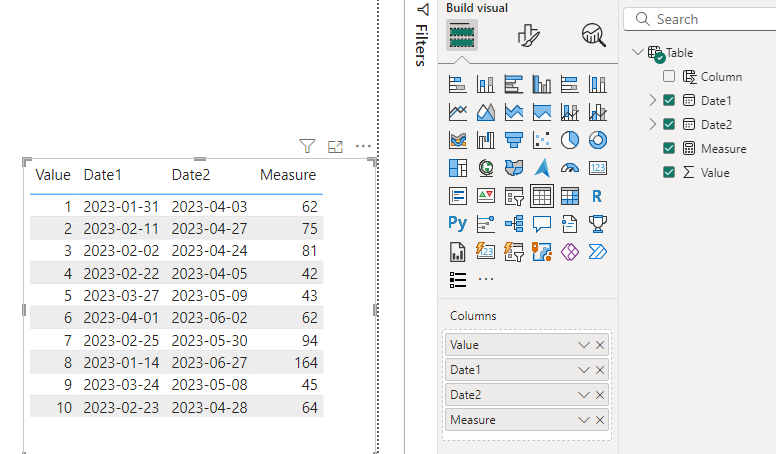Select the area chart visual
The width and height of the screenshot is (776, 454).
(485, 112)
